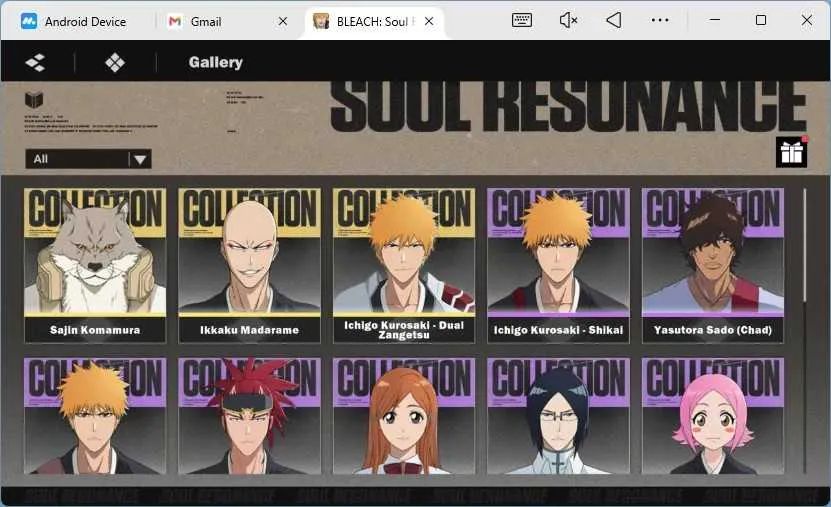Expand the All filter dropdown arrow
Screen dimensions: 831x507
coord(140,159)
